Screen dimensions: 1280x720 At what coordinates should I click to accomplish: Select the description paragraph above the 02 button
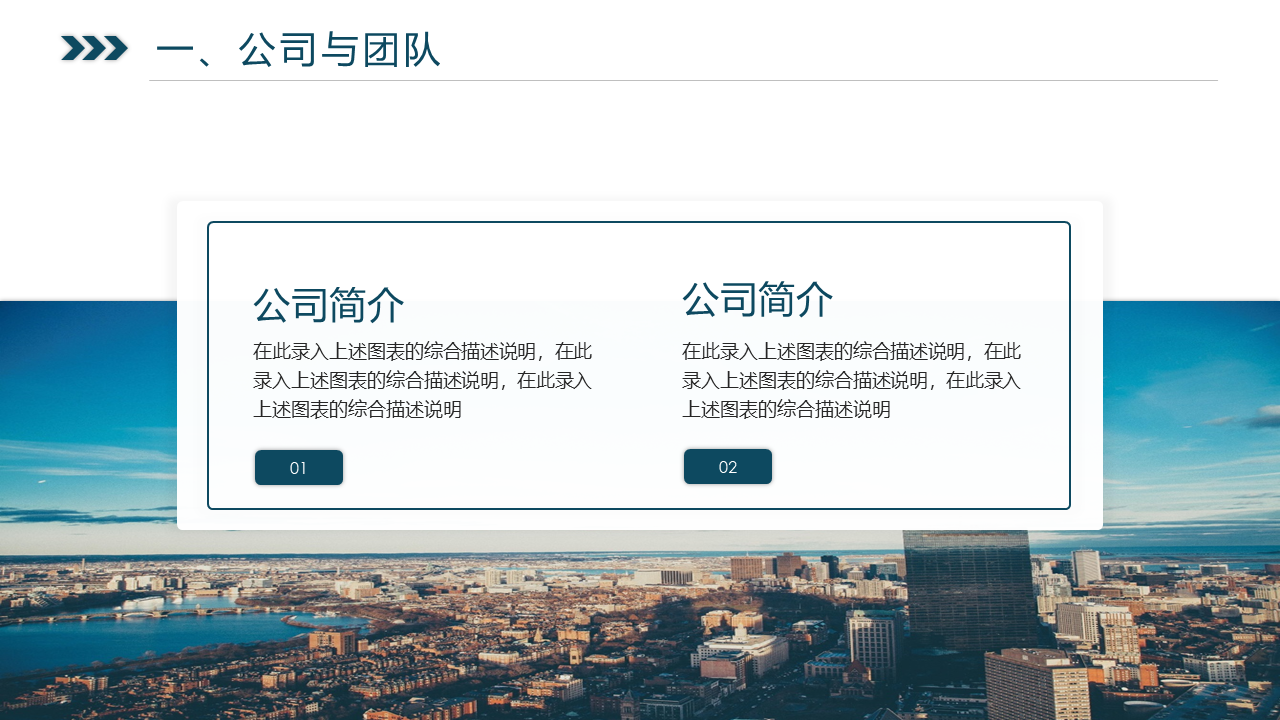tap(851, 380)
